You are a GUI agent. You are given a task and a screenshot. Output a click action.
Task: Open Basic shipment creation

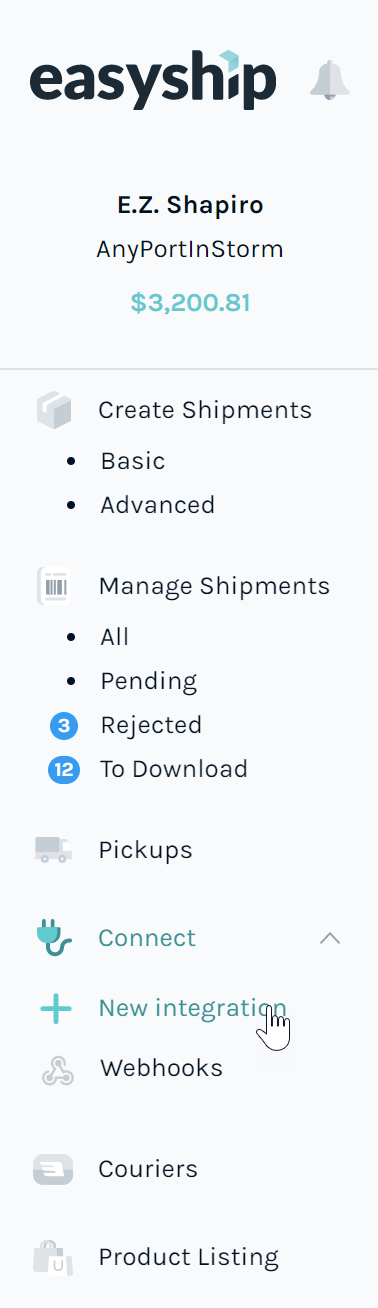click(x=133, y=461)
